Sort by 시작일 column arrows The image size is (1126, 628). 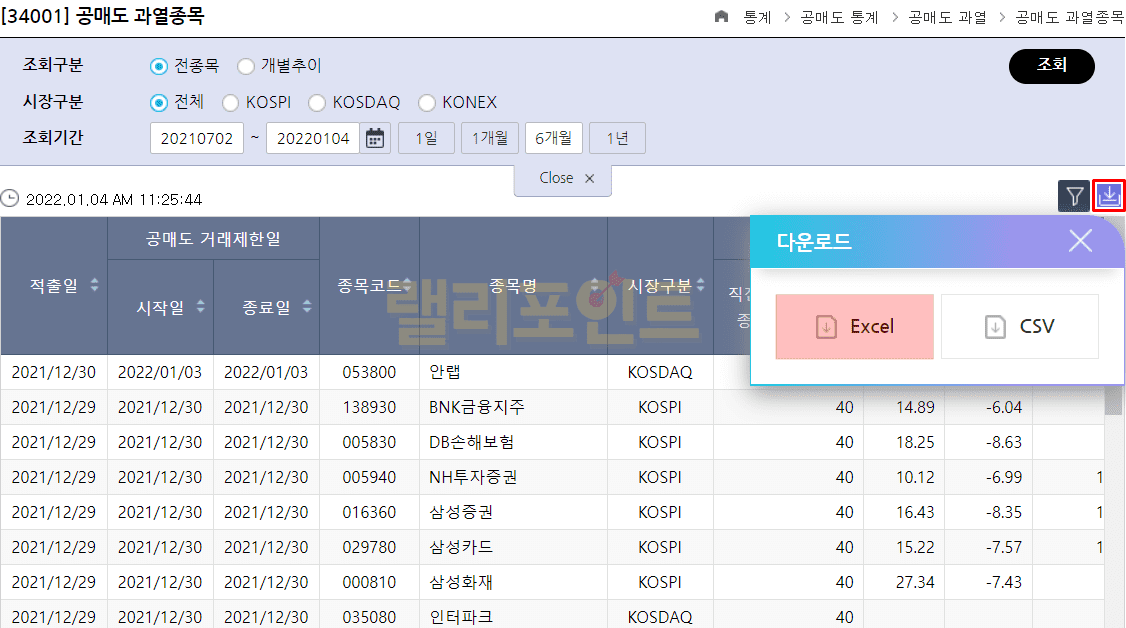201,307
